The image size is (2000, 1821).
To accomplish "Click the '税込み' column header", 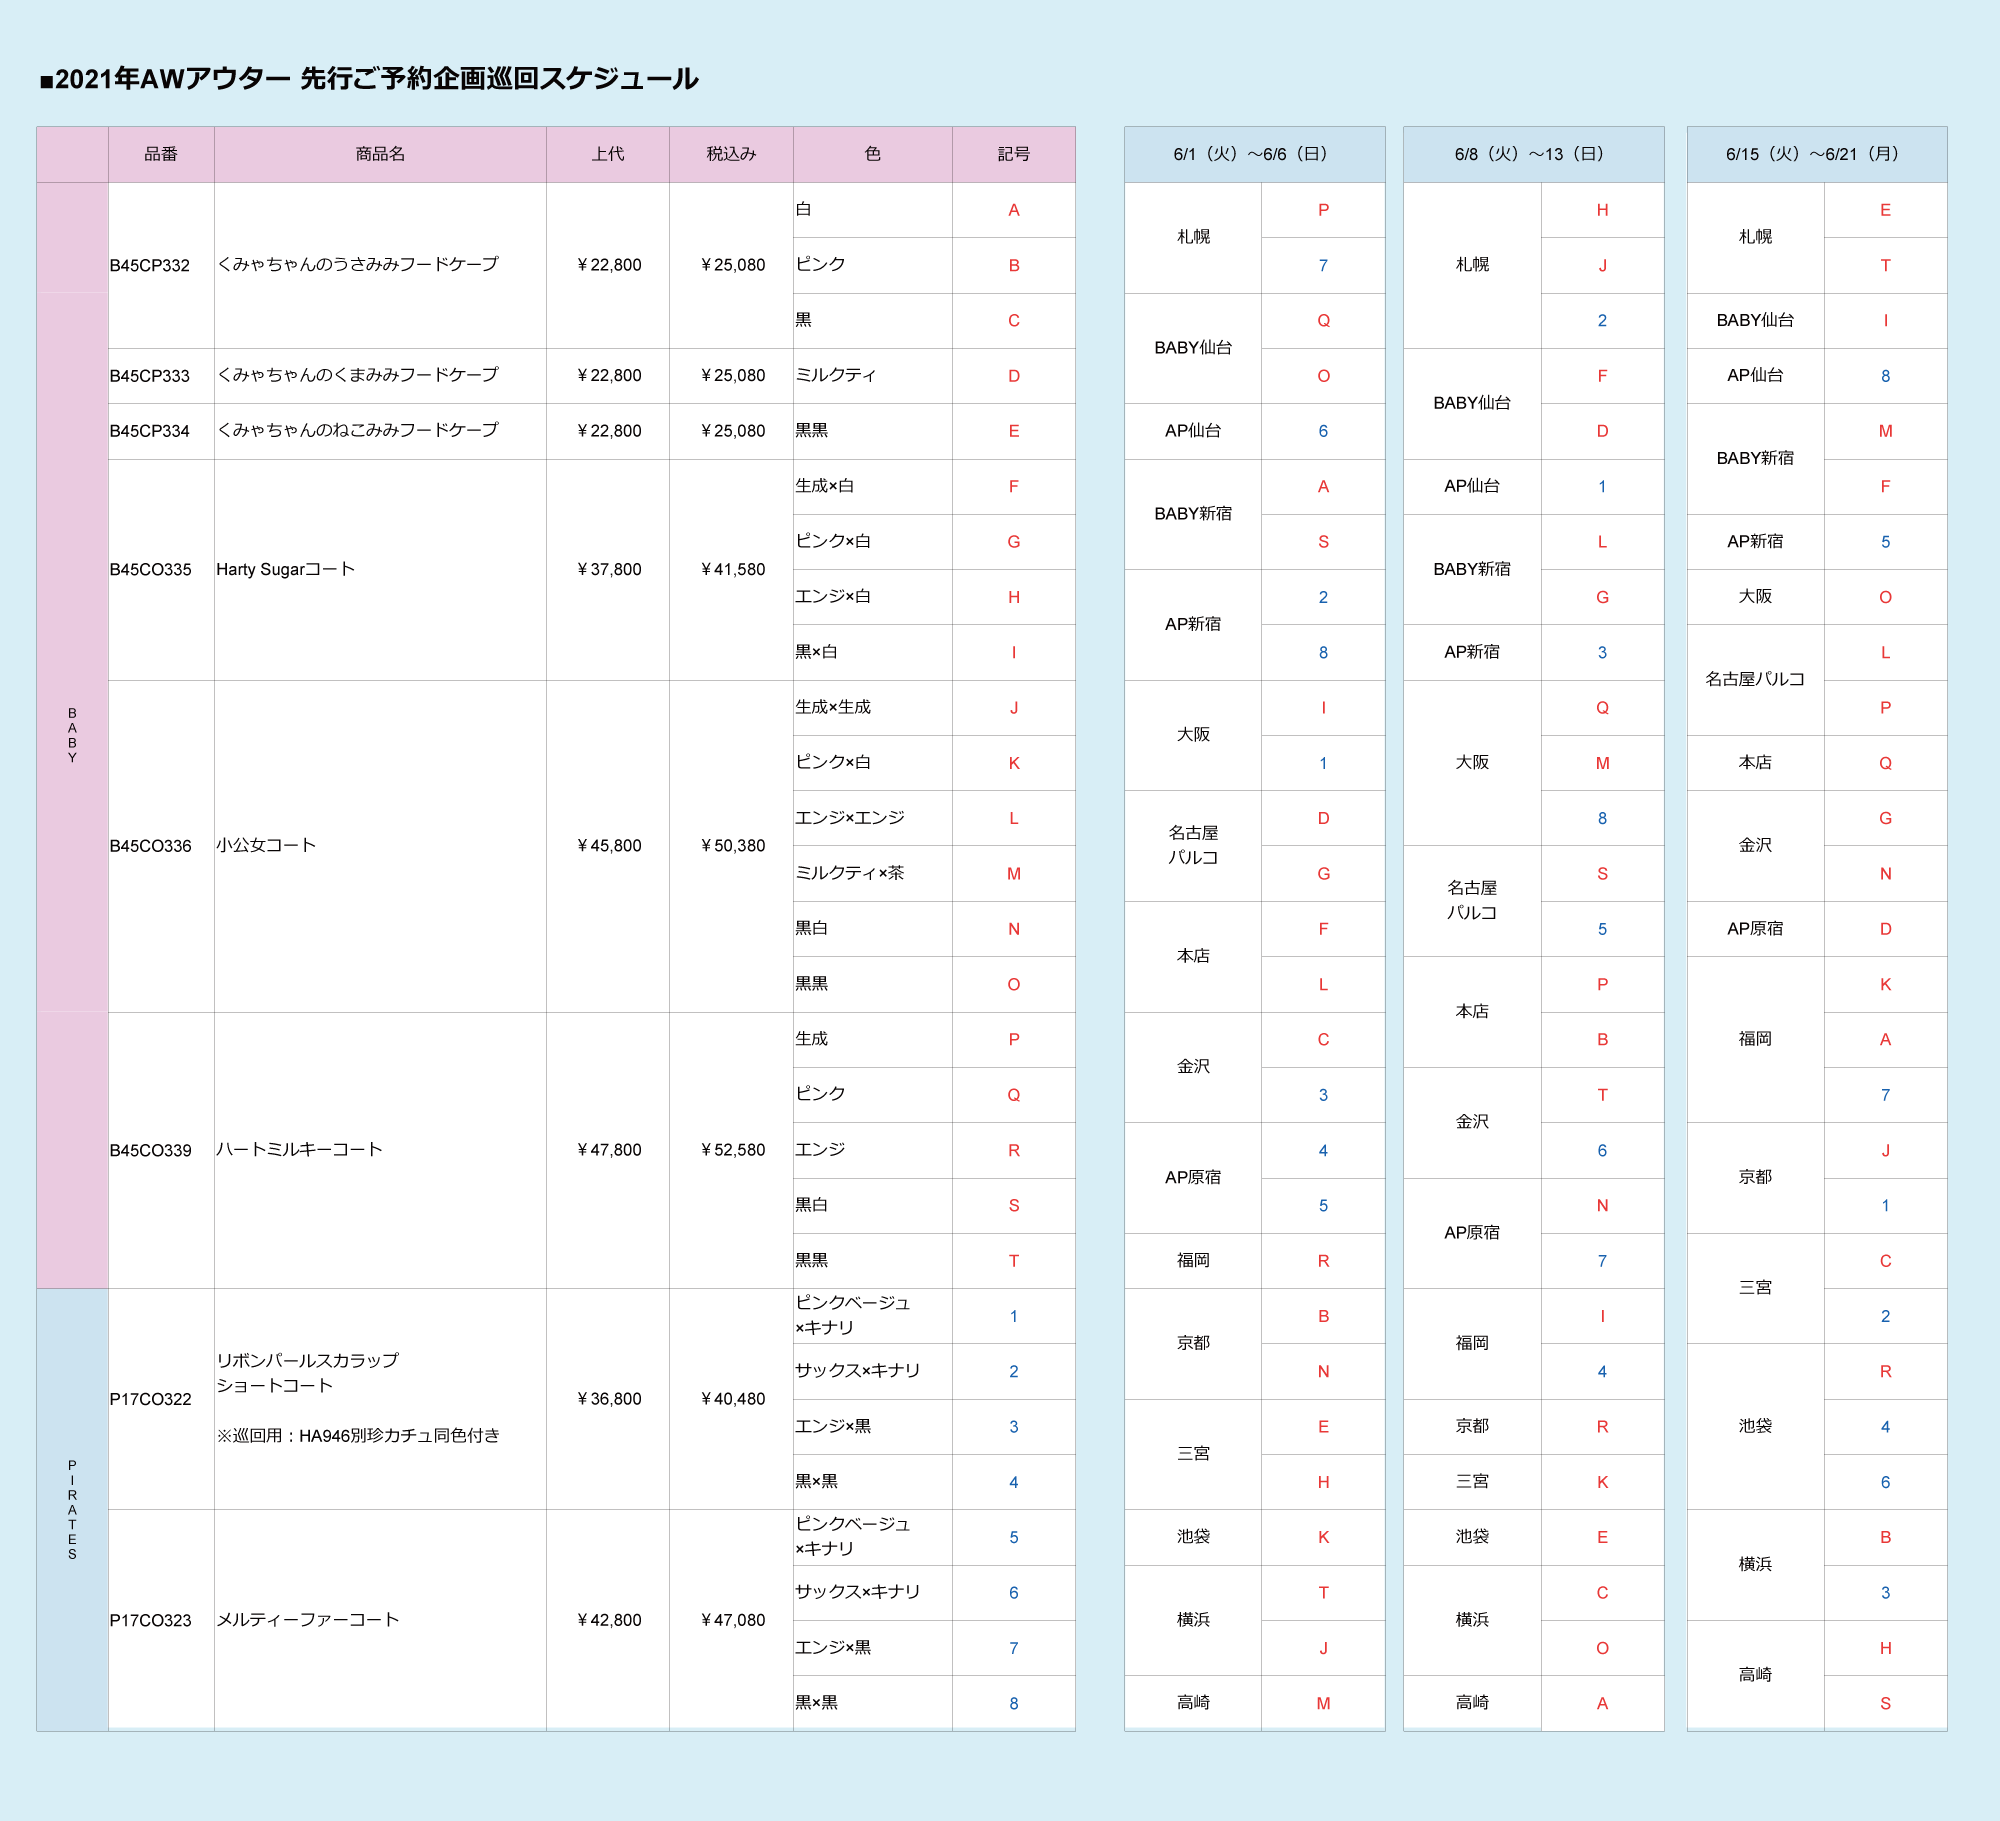I will (x=731, y=154).
